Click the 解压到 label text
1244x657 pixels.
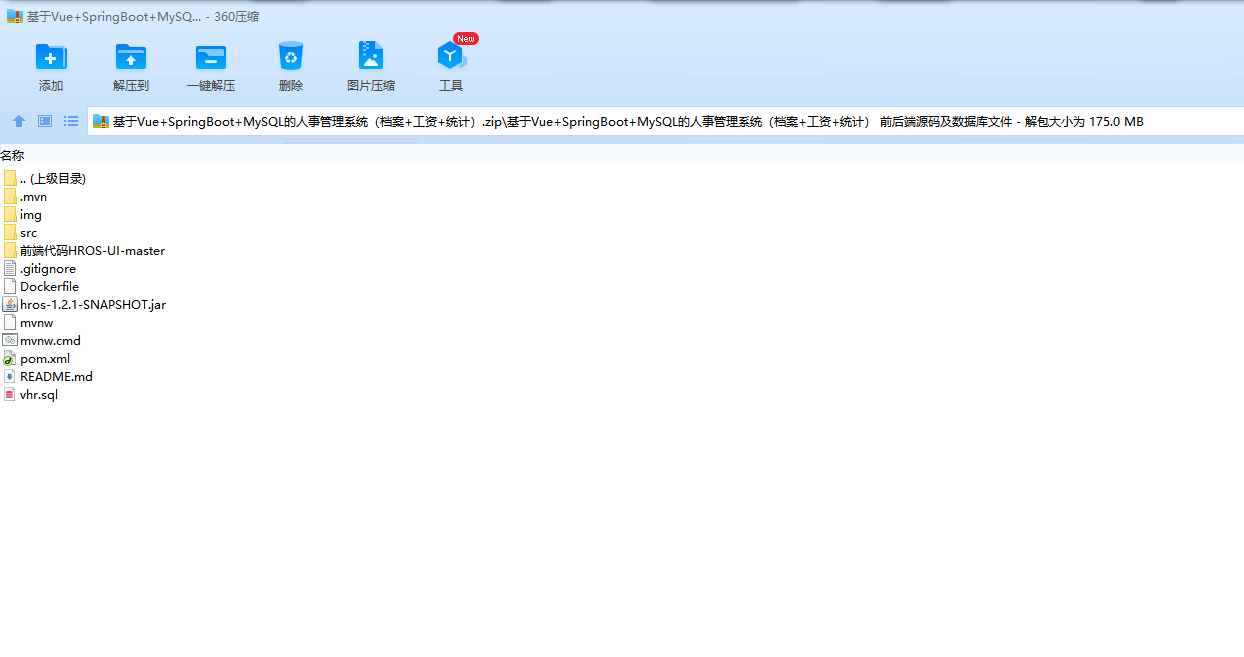pyautogui.click(x=131, y=86)
